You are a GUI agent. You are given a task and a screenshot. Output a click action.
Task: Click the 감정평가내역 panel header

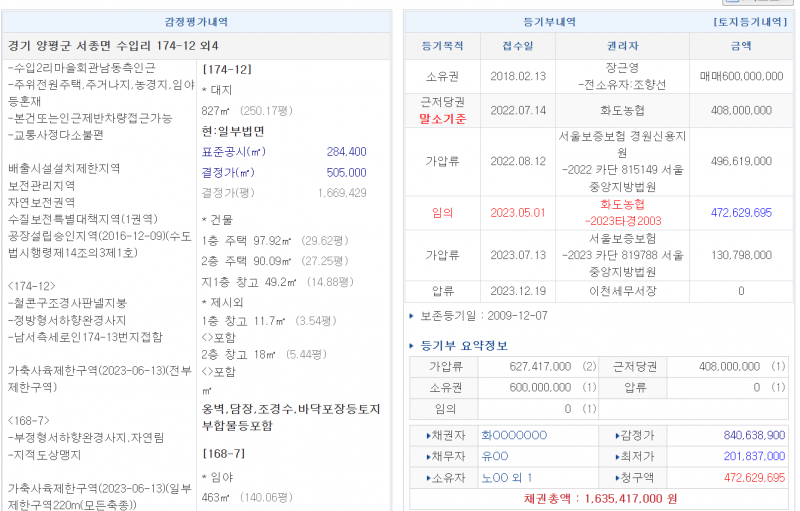(196, 21)
